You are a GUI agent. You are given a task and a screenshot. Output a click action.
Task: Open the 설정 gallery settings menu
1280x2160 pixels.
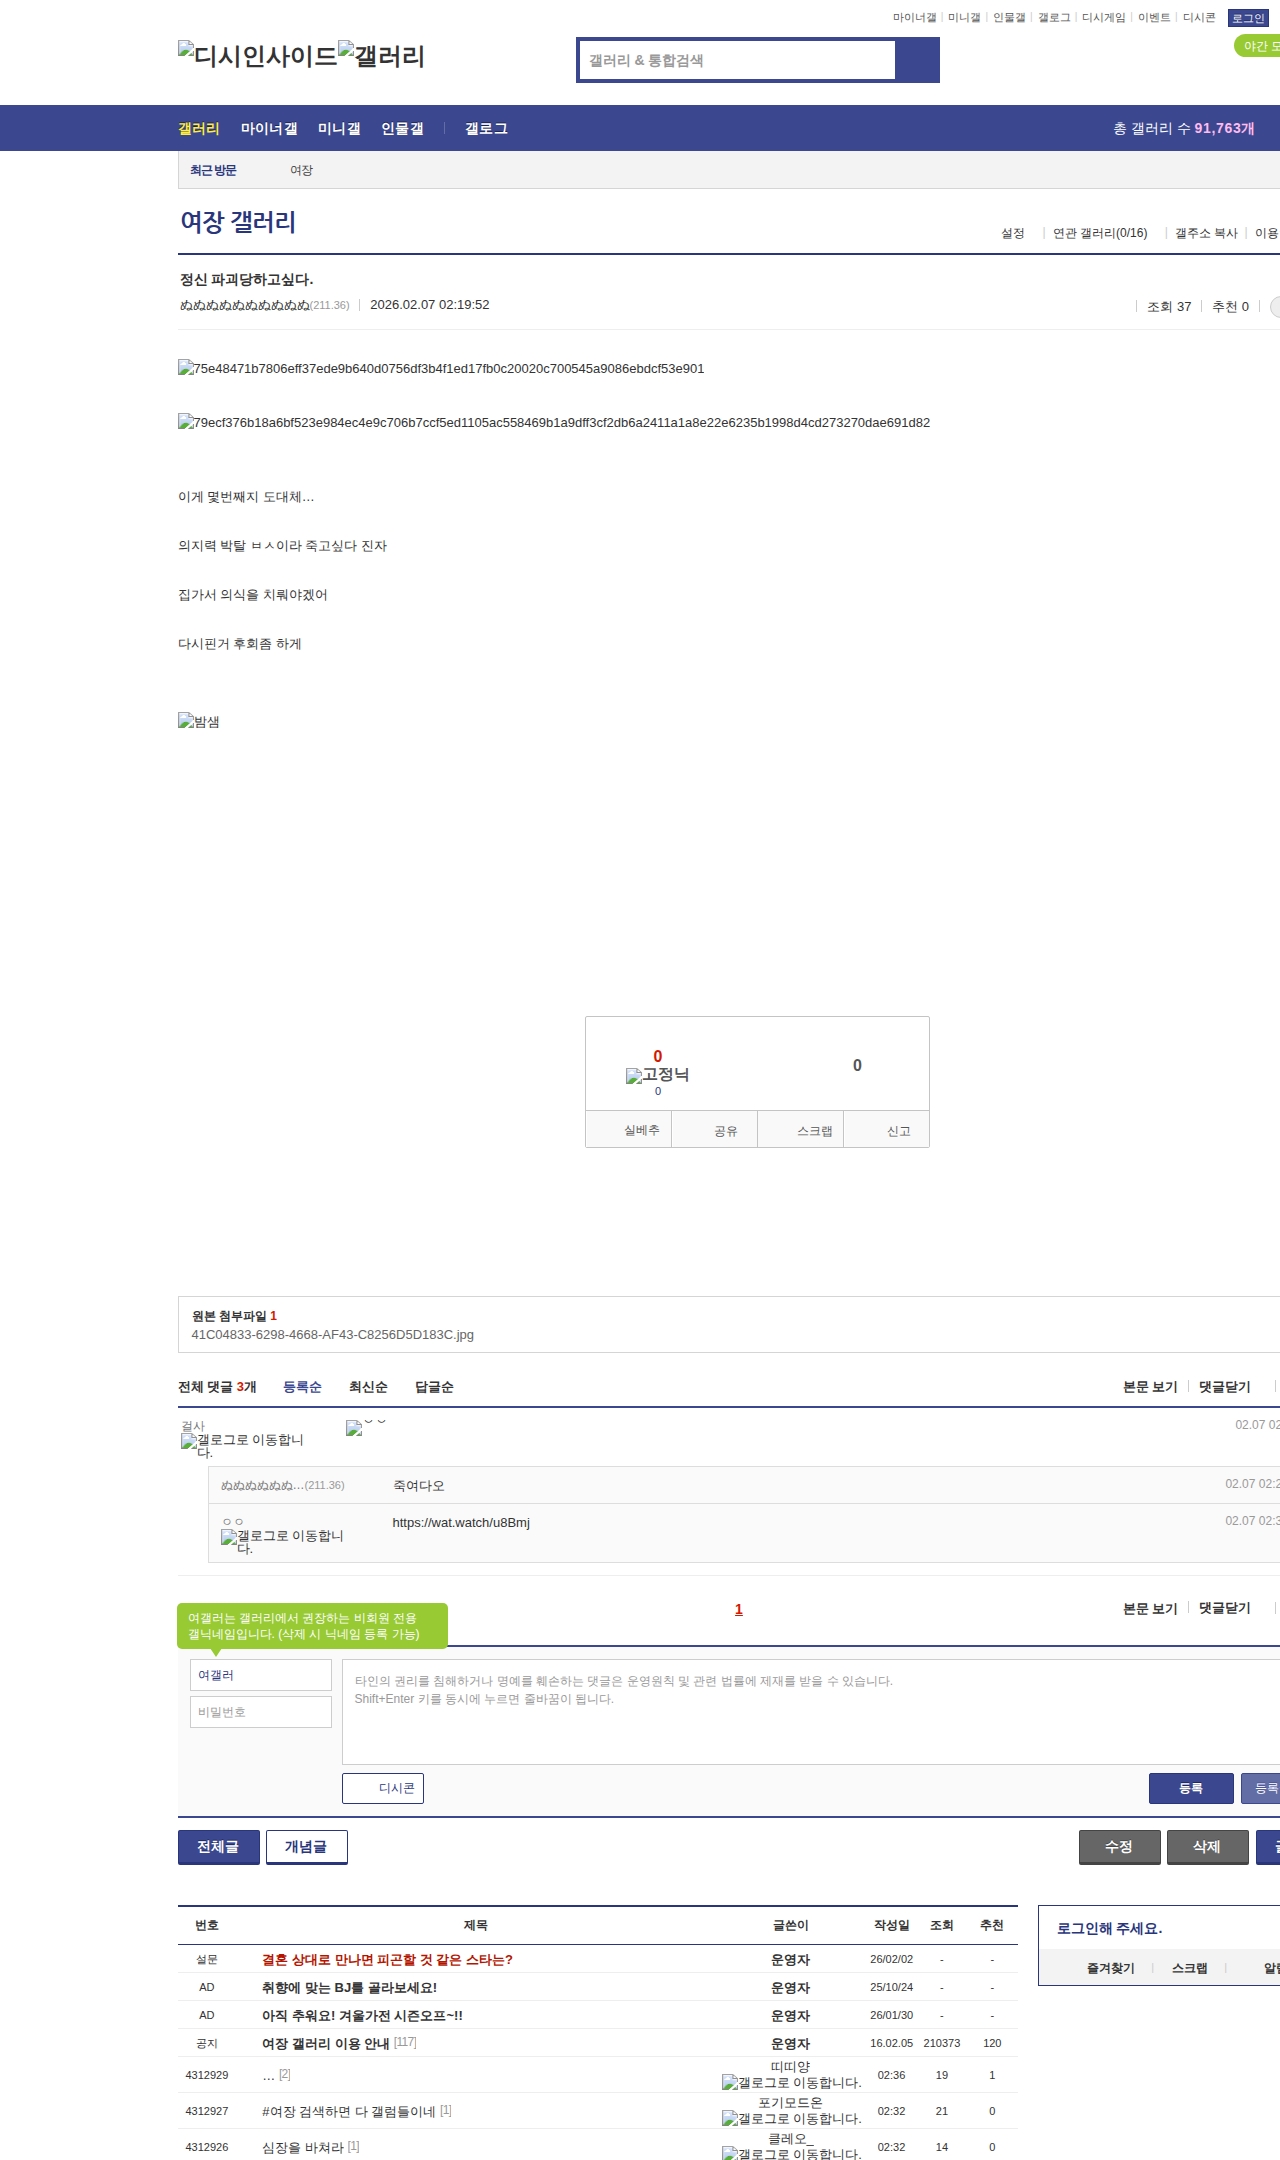pyautogui.click(x=1013, y=233)
